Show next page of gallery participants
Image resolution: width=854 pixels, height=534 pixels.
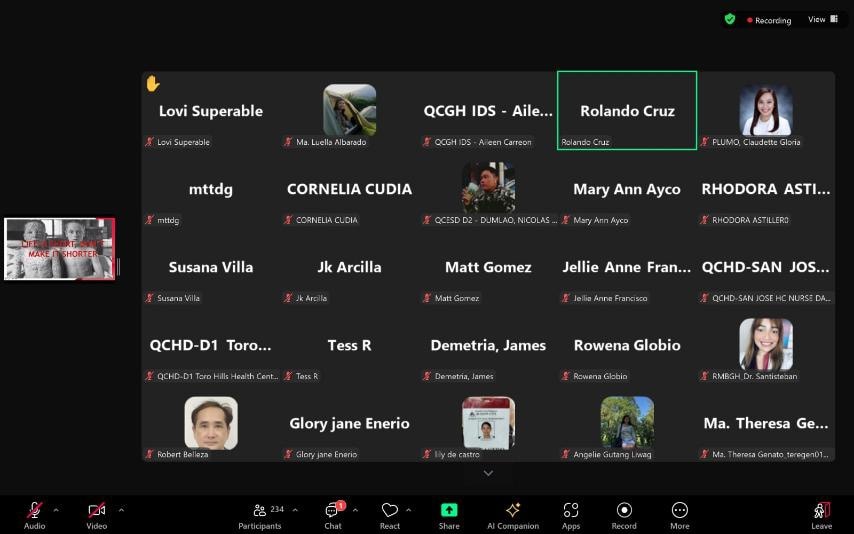click(x=488, y=473)
